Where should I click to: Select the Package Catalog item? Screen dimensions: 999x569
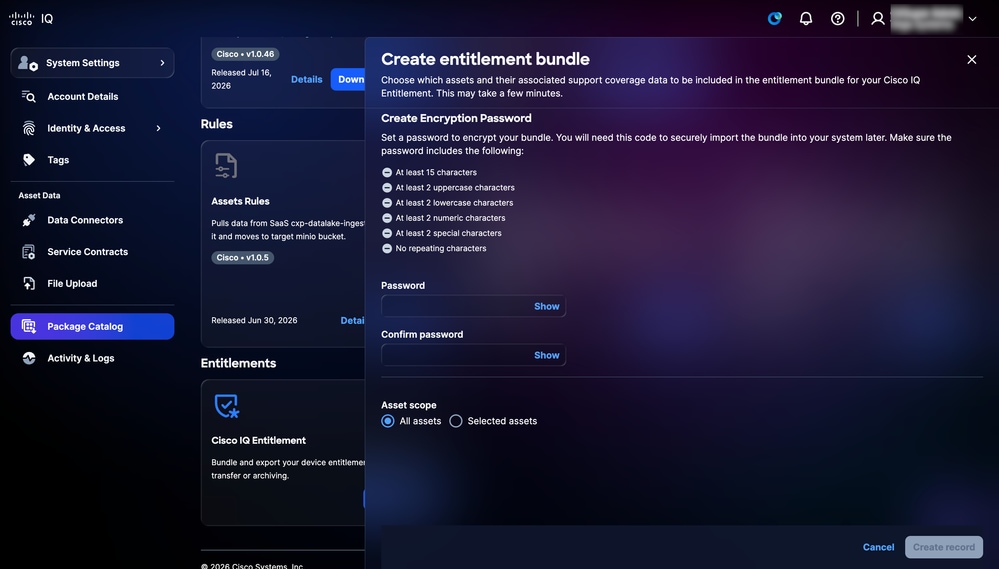tap(92, 326)
